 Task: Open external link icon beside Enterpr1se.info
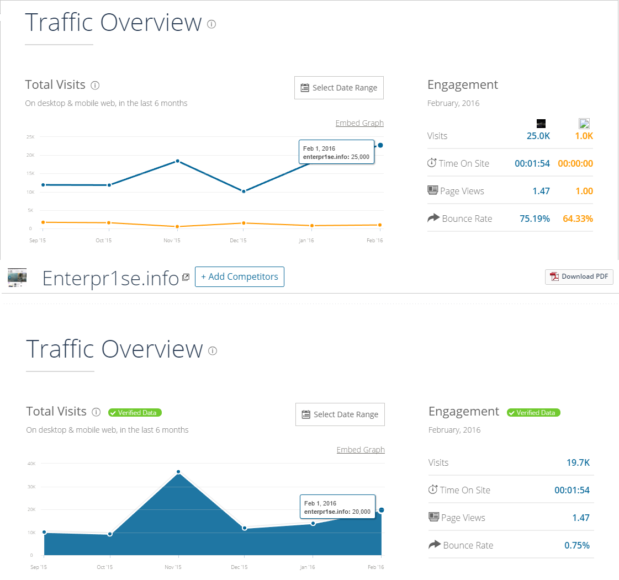pos(186,277)
